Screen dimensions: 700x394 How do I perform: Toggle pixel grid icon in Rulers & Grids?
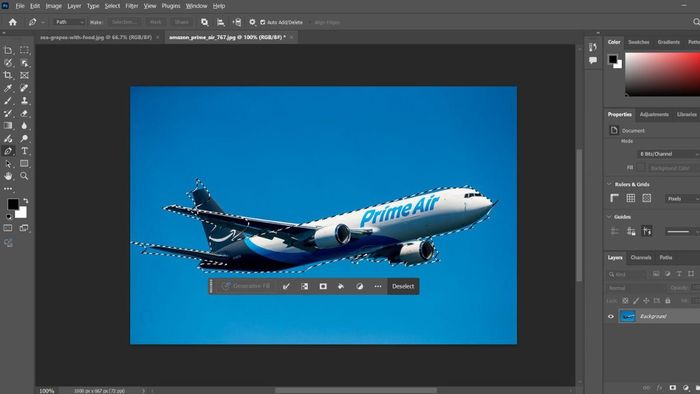coord(646,198)
